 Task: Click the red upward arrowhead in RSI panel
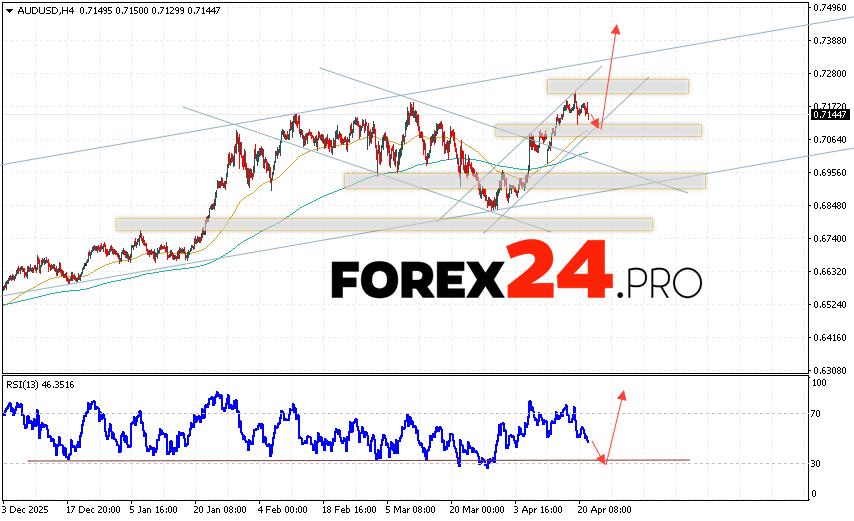click(x=623, y=395)
